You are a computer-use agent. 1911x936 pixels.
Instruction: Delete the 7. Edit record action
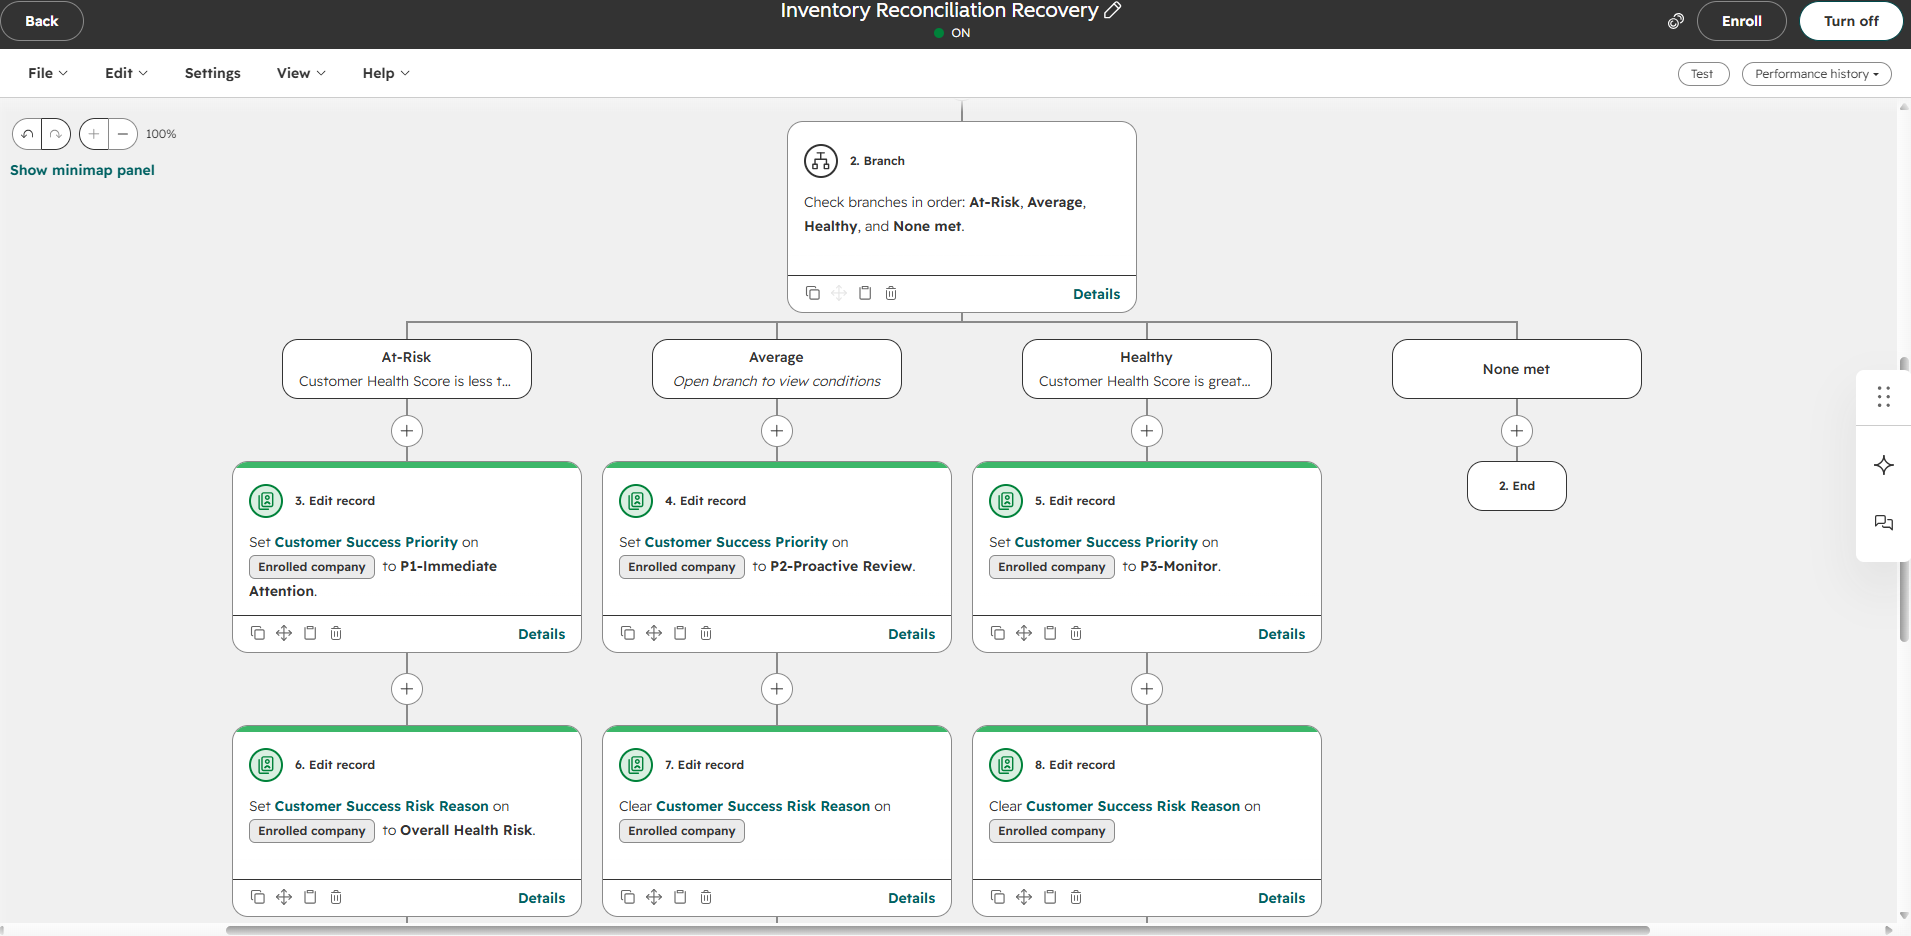[x=706, y=897]
